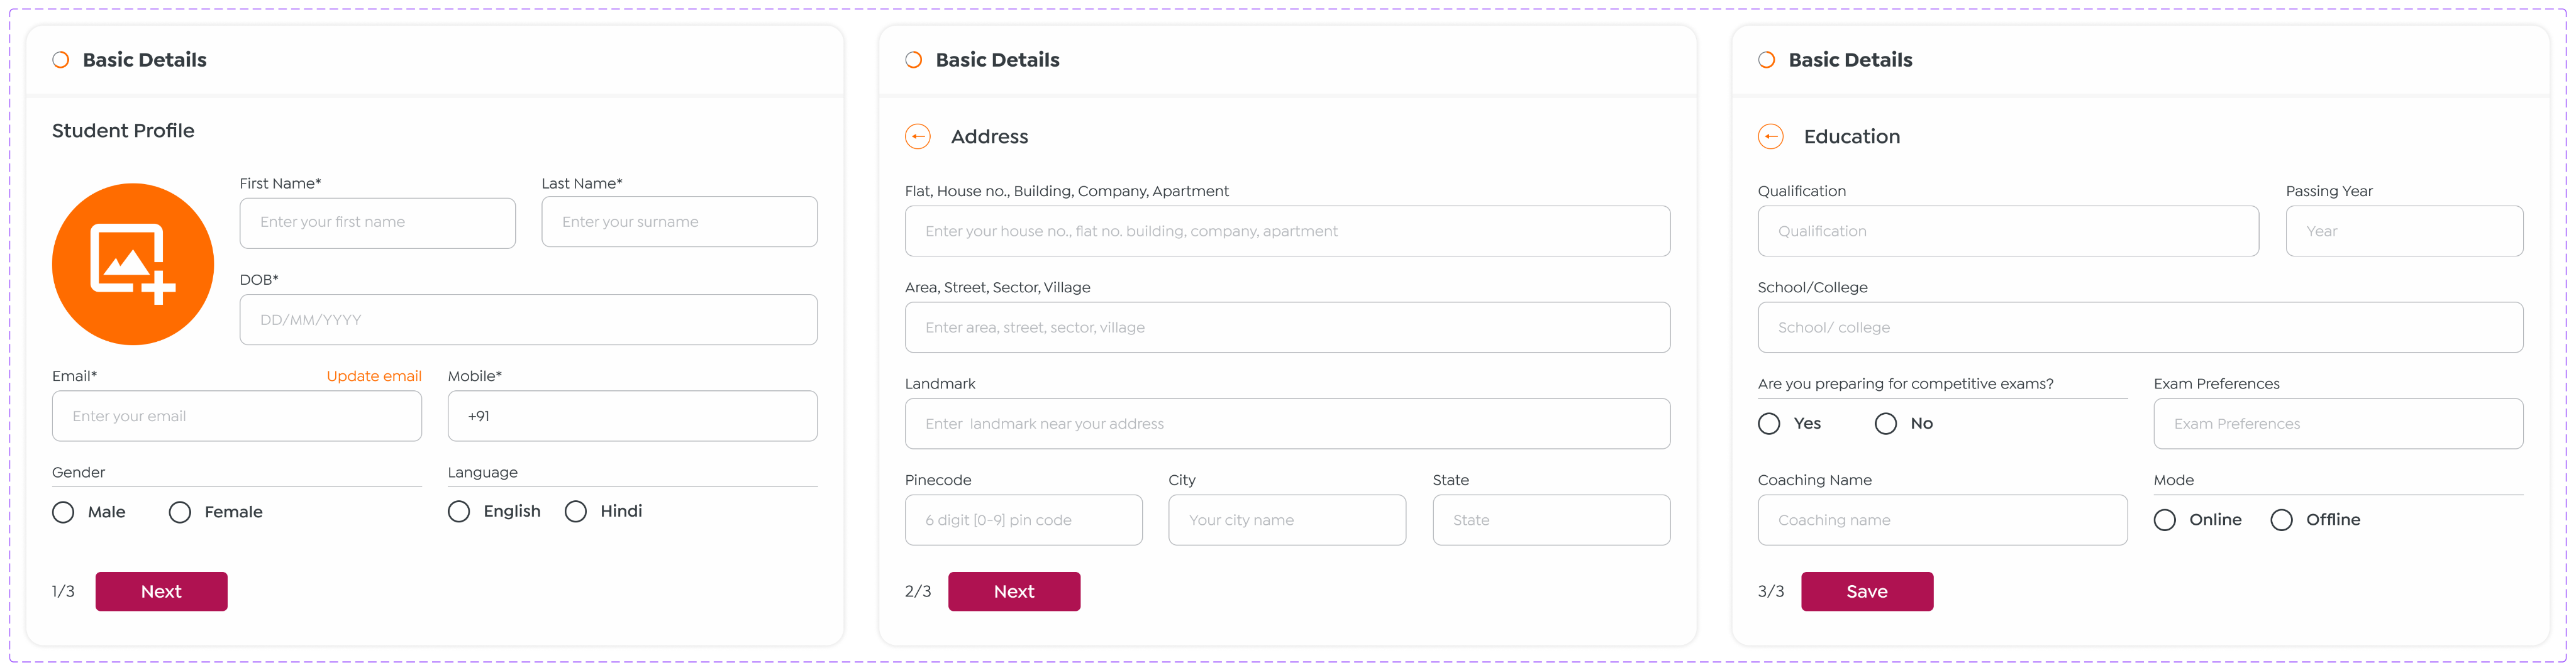Viewport: 2576px width, 670px height.
Task: Choose Hindi as the language
Action: [x=576, y=511]
